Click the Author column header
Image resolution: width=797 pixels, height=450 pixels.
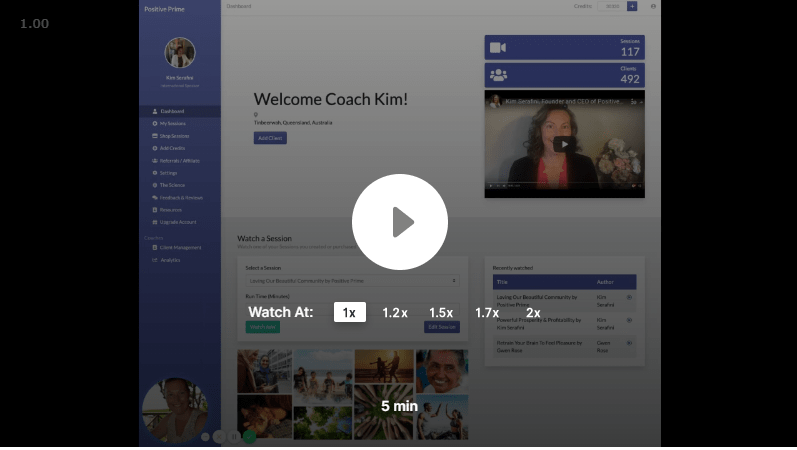pos(605,282)
